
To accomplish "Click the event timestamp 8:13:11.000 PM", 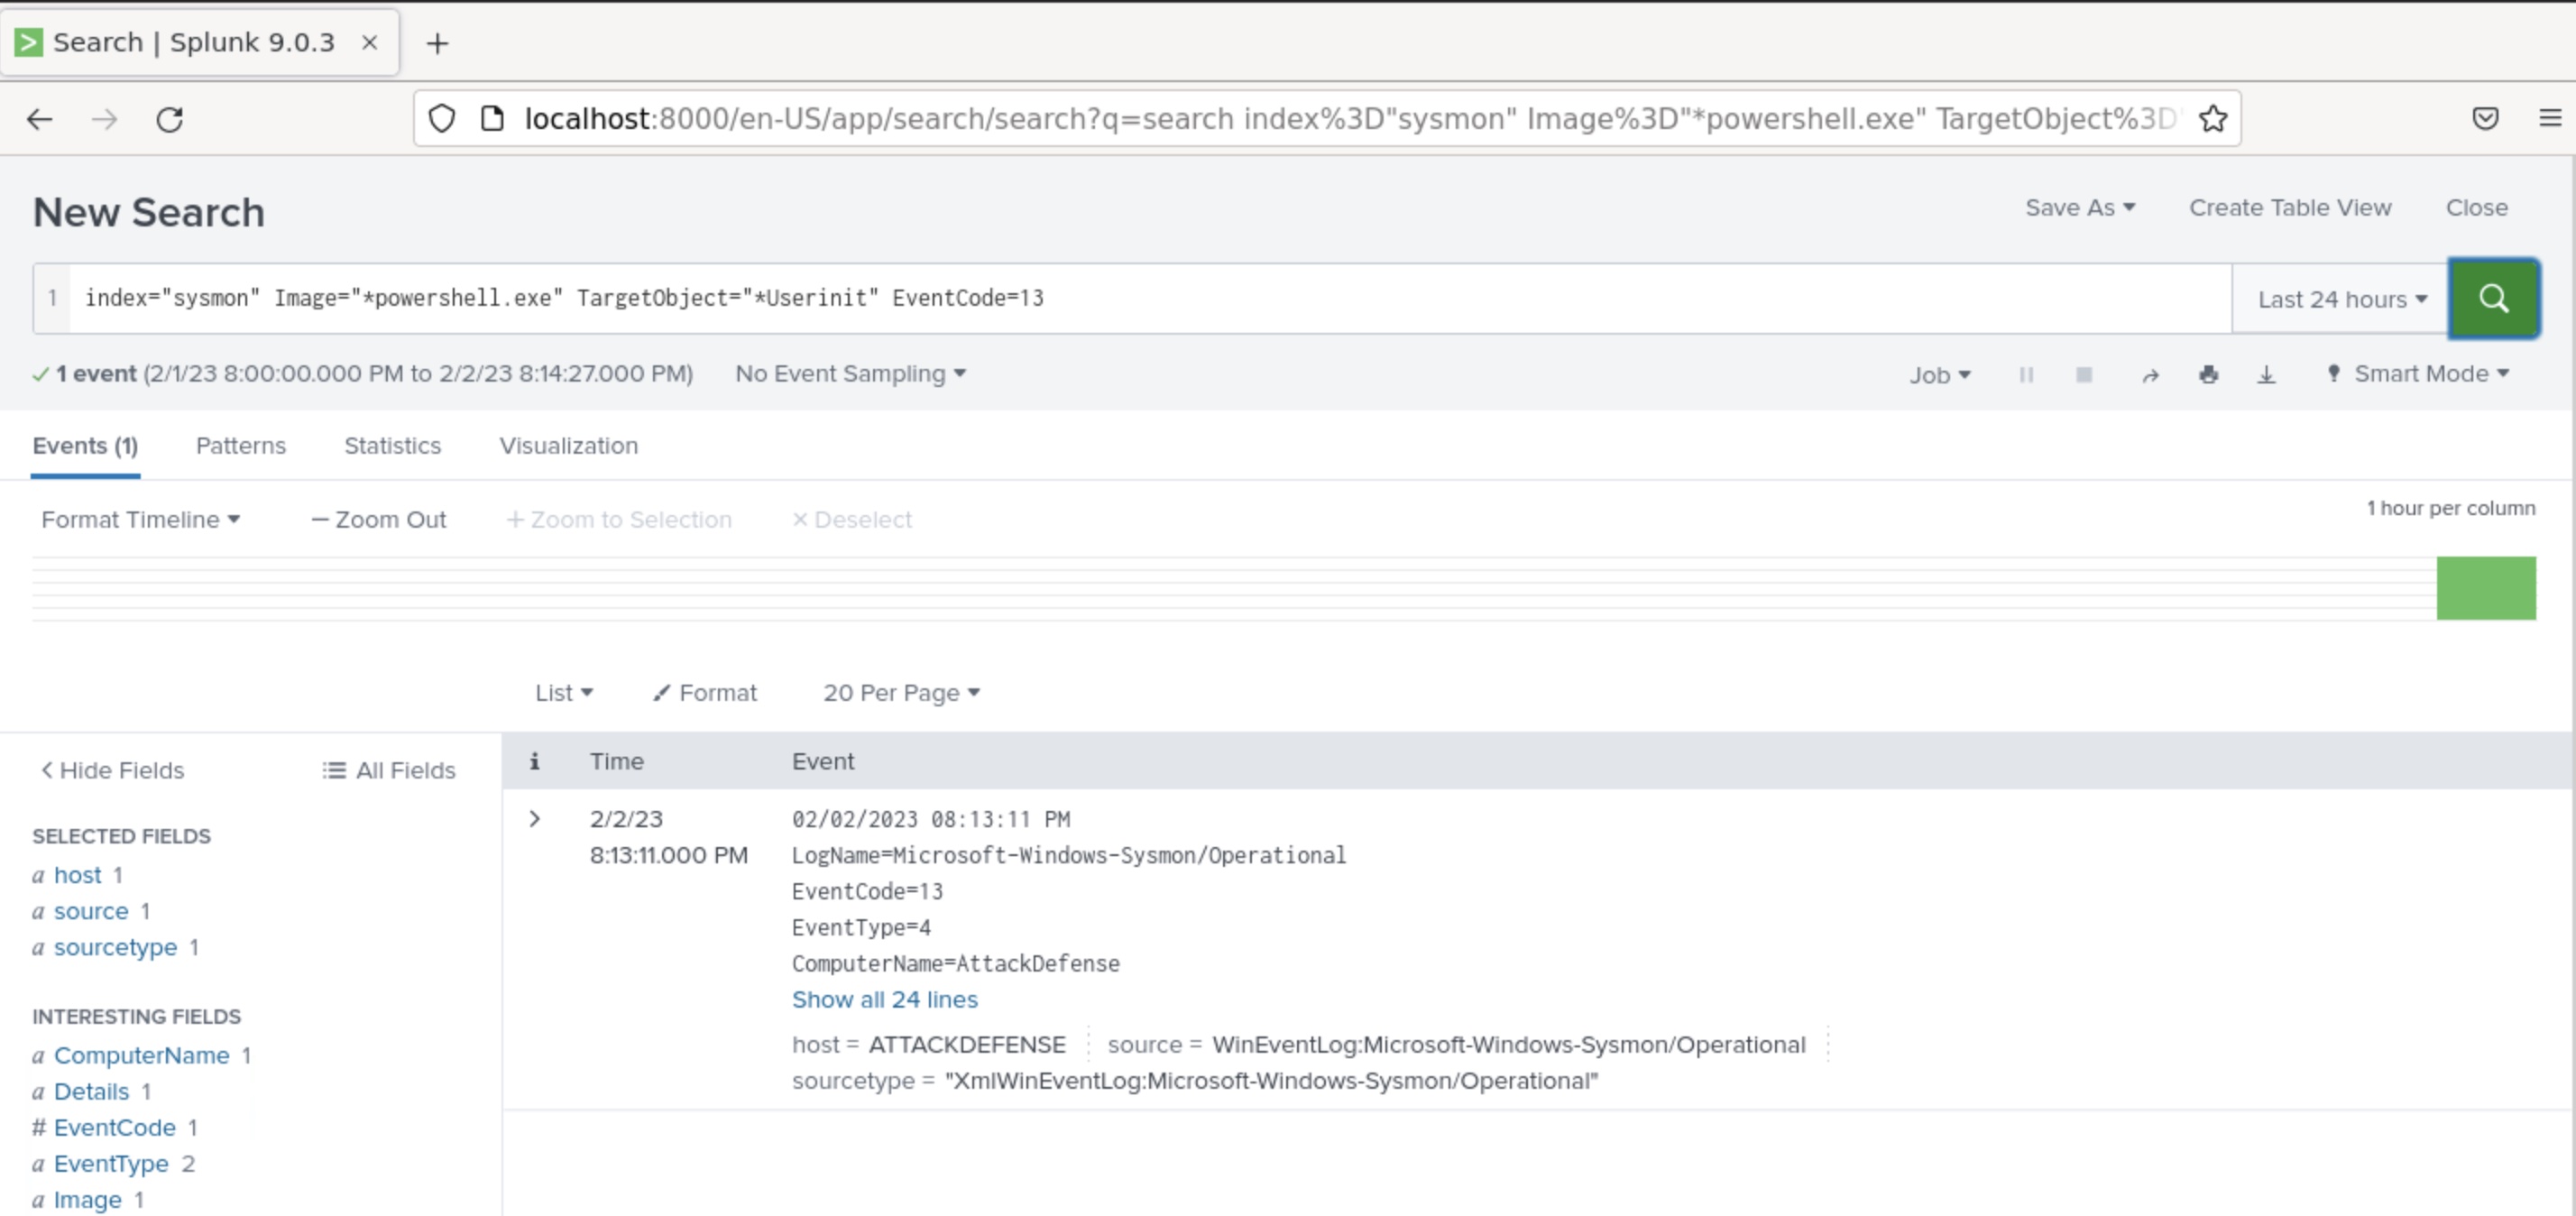I will tap(668, 856).
